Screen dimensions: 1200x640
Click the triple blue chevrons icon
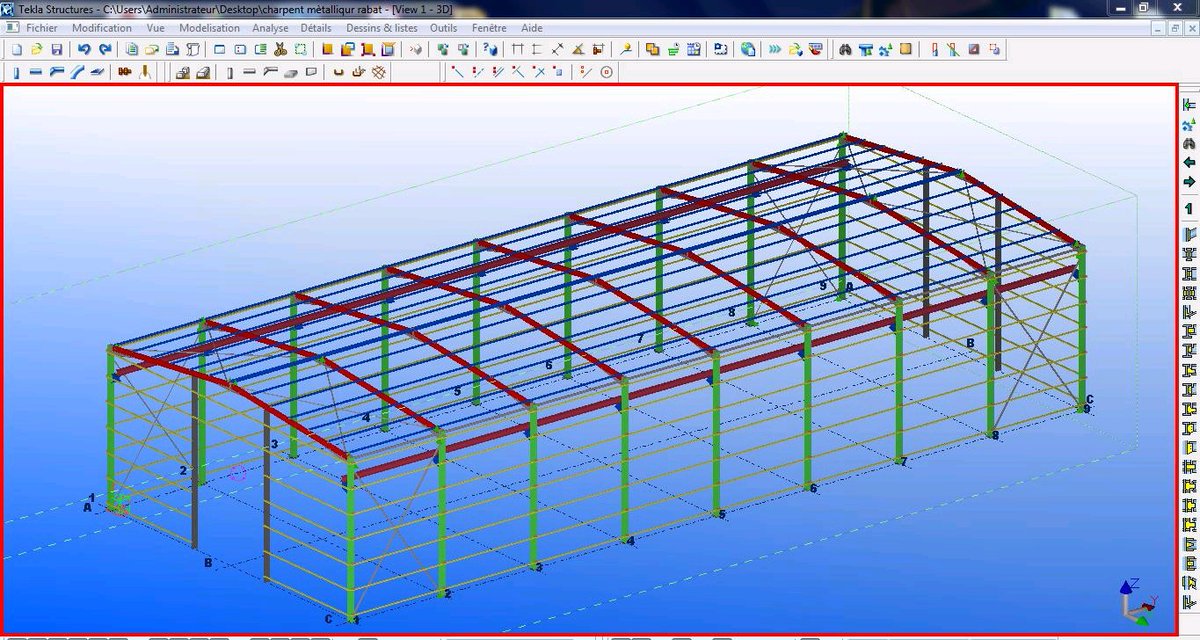(x=774, y=49)
